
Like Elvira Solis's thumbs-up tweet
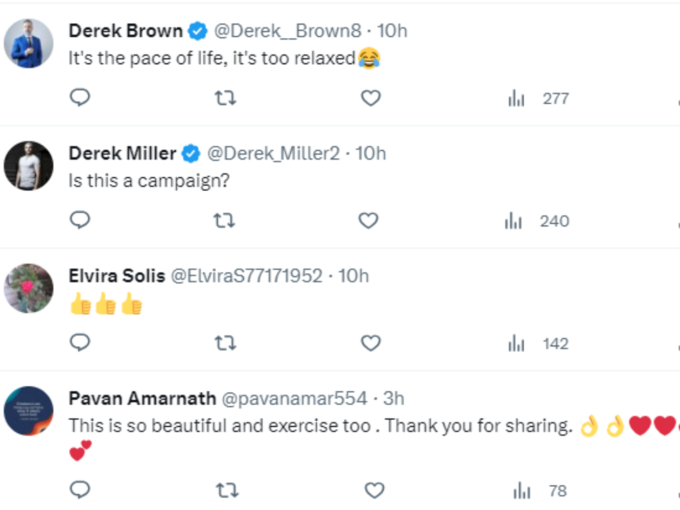(371, 343)
